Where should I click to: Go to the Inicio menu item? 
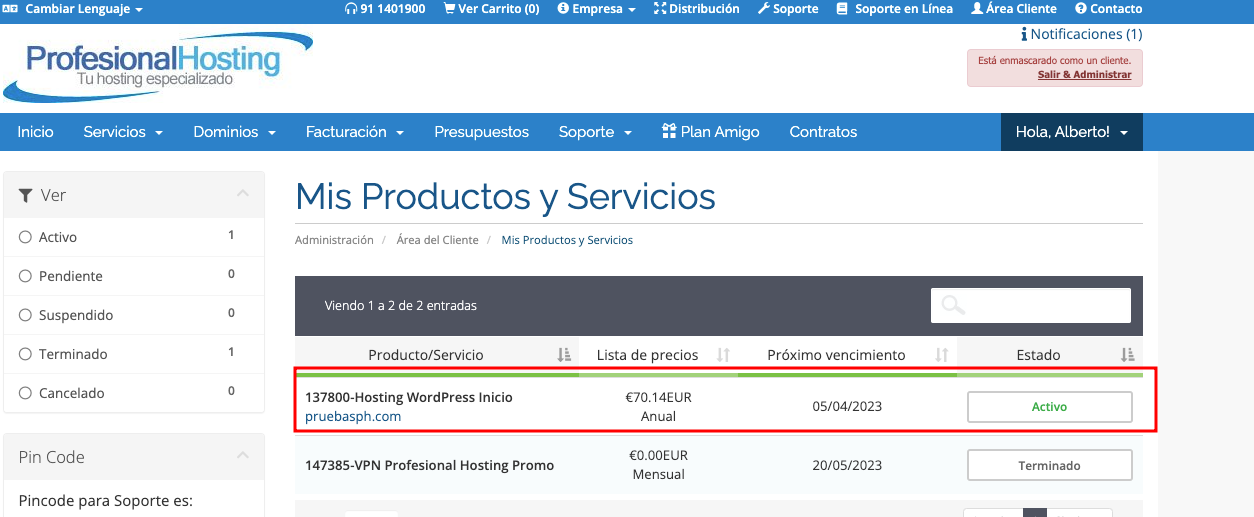click(x=35, y=132)
